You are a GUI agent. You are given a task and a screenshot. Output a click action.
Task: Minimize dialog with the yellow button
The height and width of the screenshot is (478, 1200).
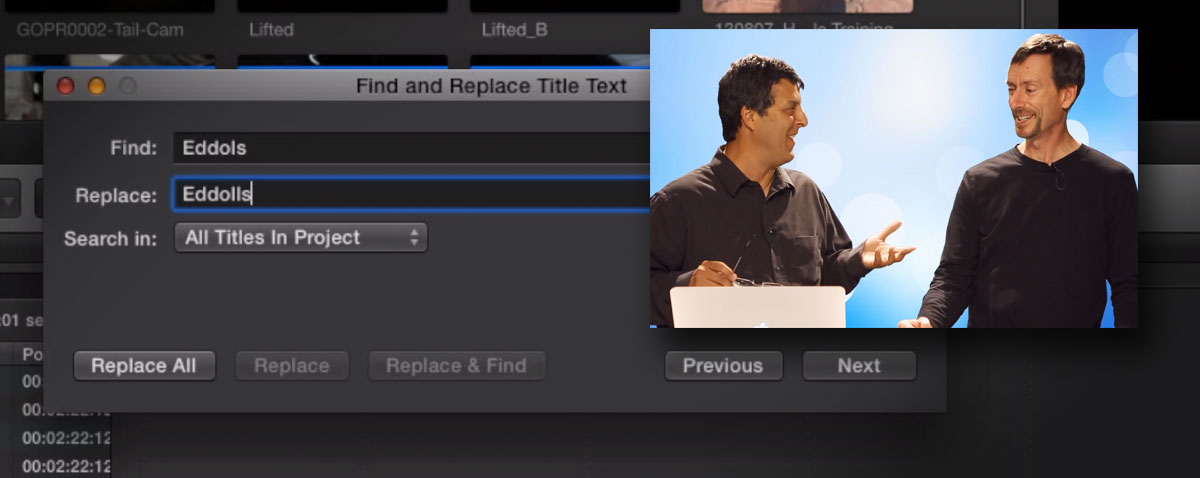click(x=96, y=87)
